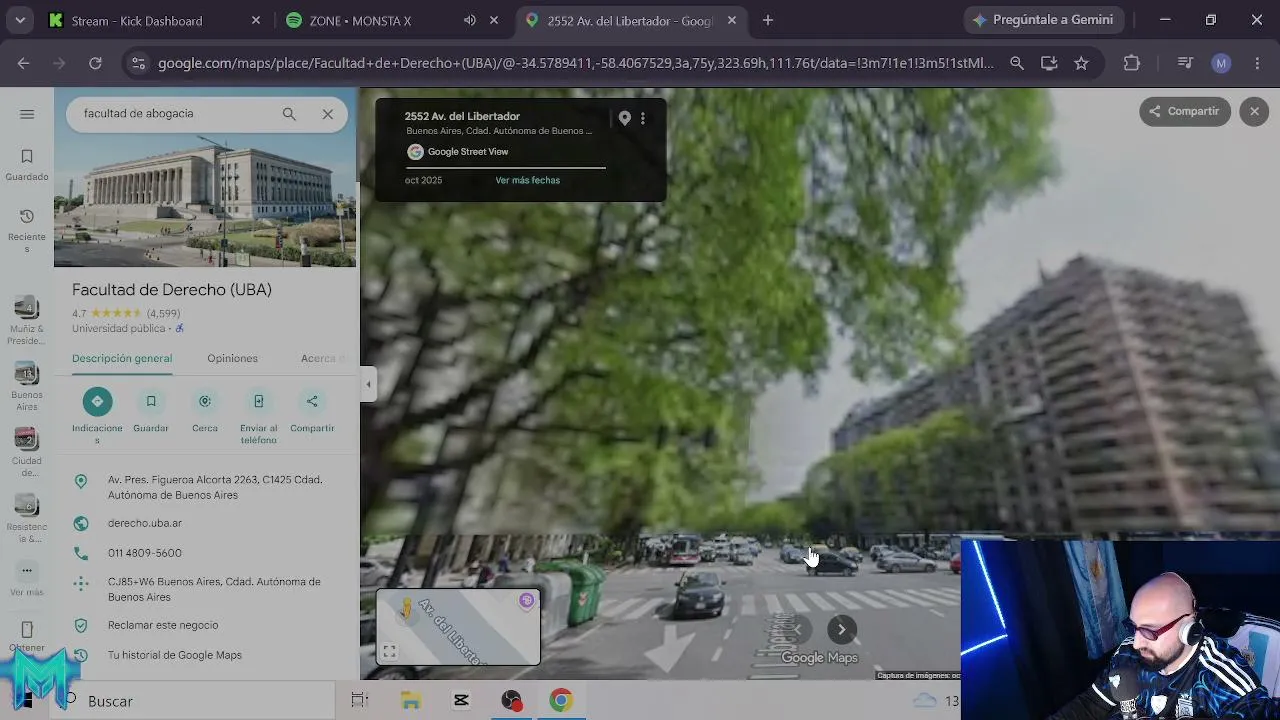Screen dimensions: 1280x720
Task: Go back in Chrome
Action: tap(23, 63)
